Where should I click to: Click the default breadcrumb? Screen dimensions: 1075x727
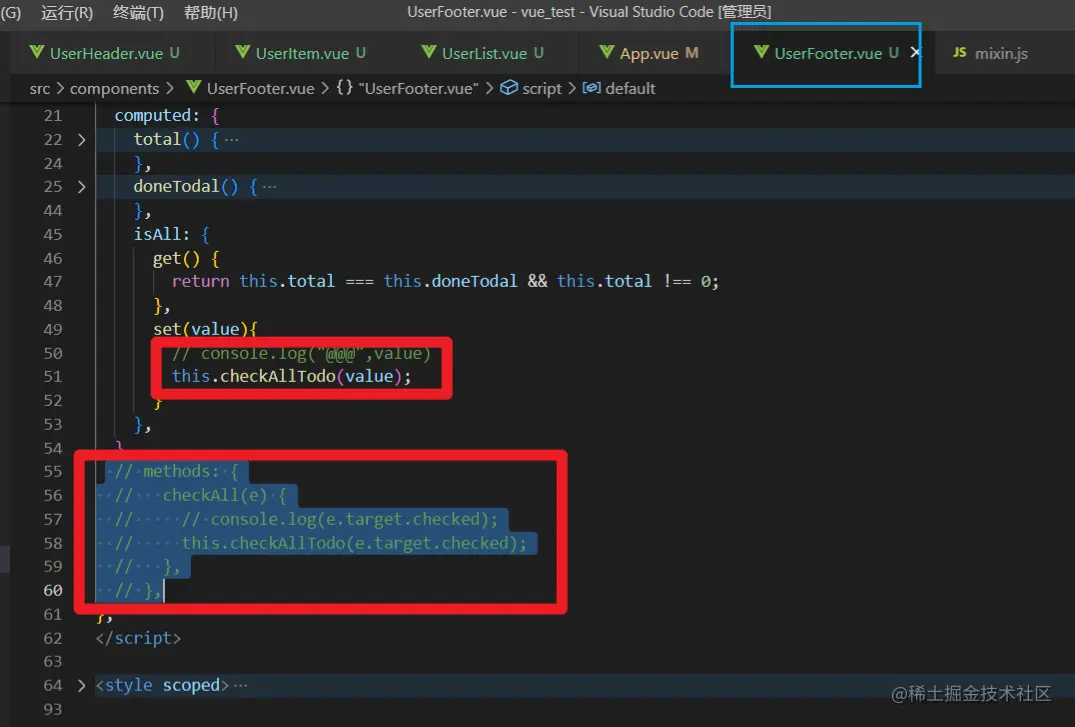[x=630, y=88]
